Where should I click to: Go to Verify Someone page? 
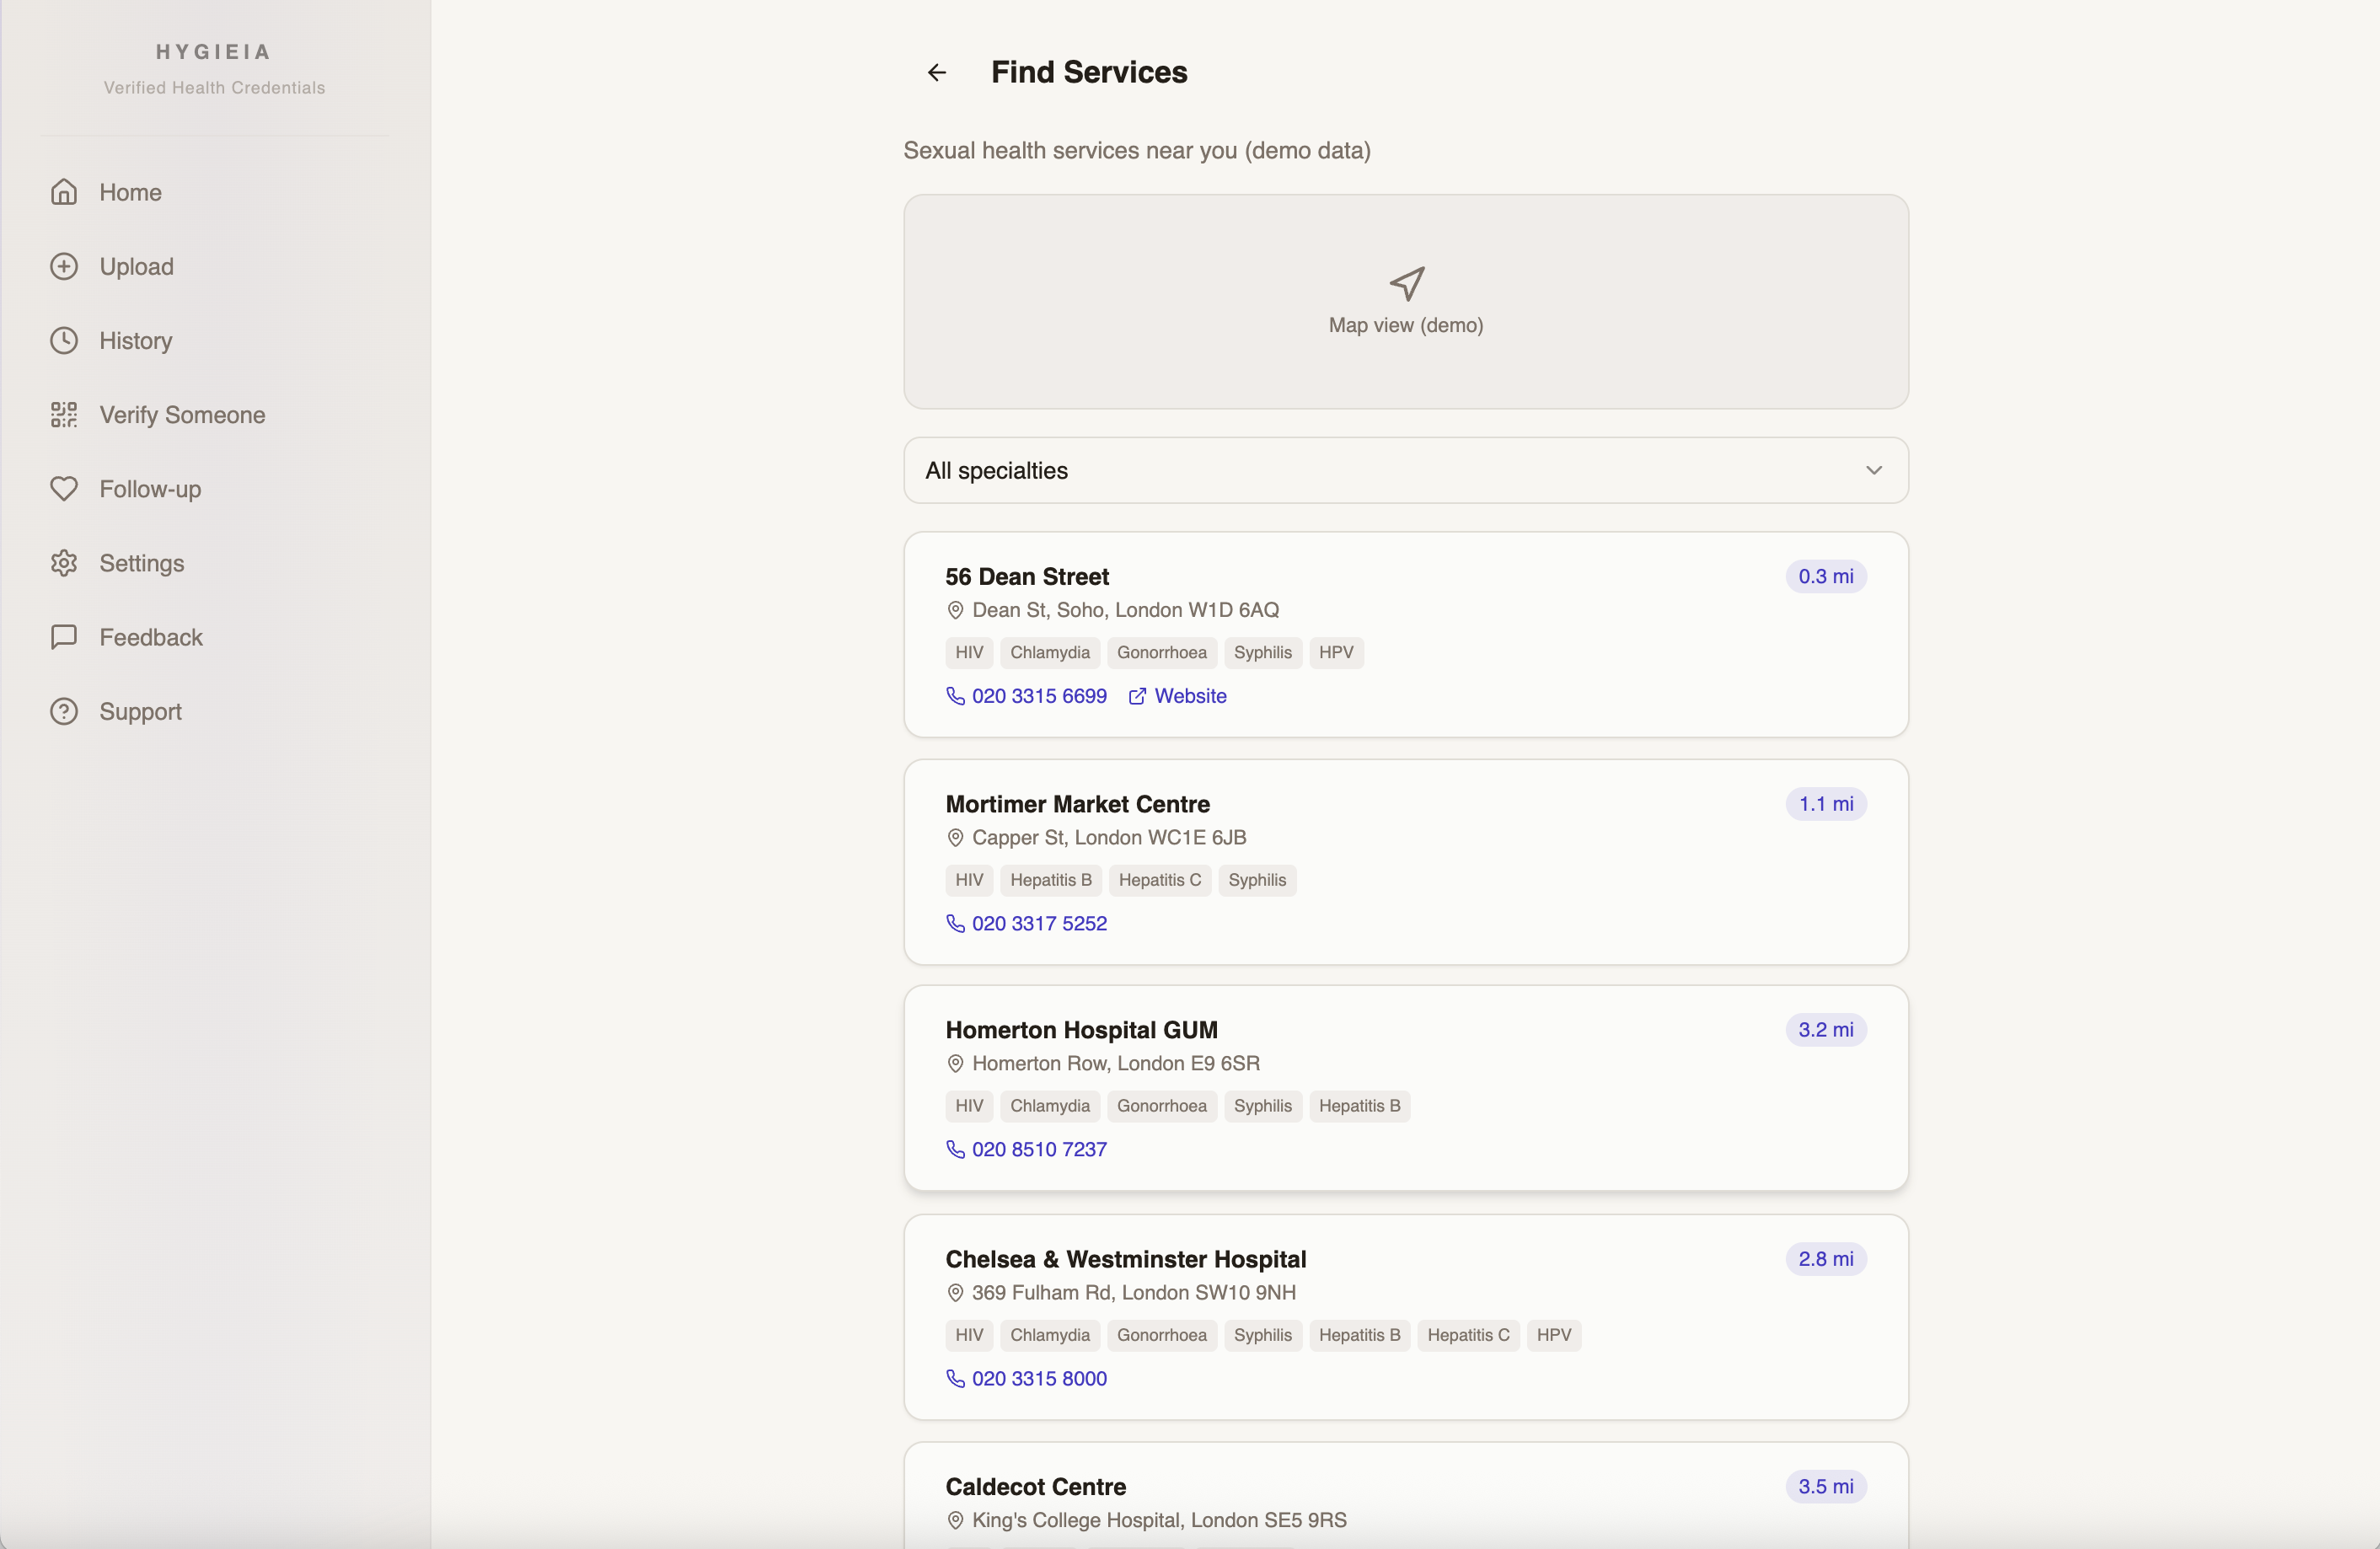182,415
